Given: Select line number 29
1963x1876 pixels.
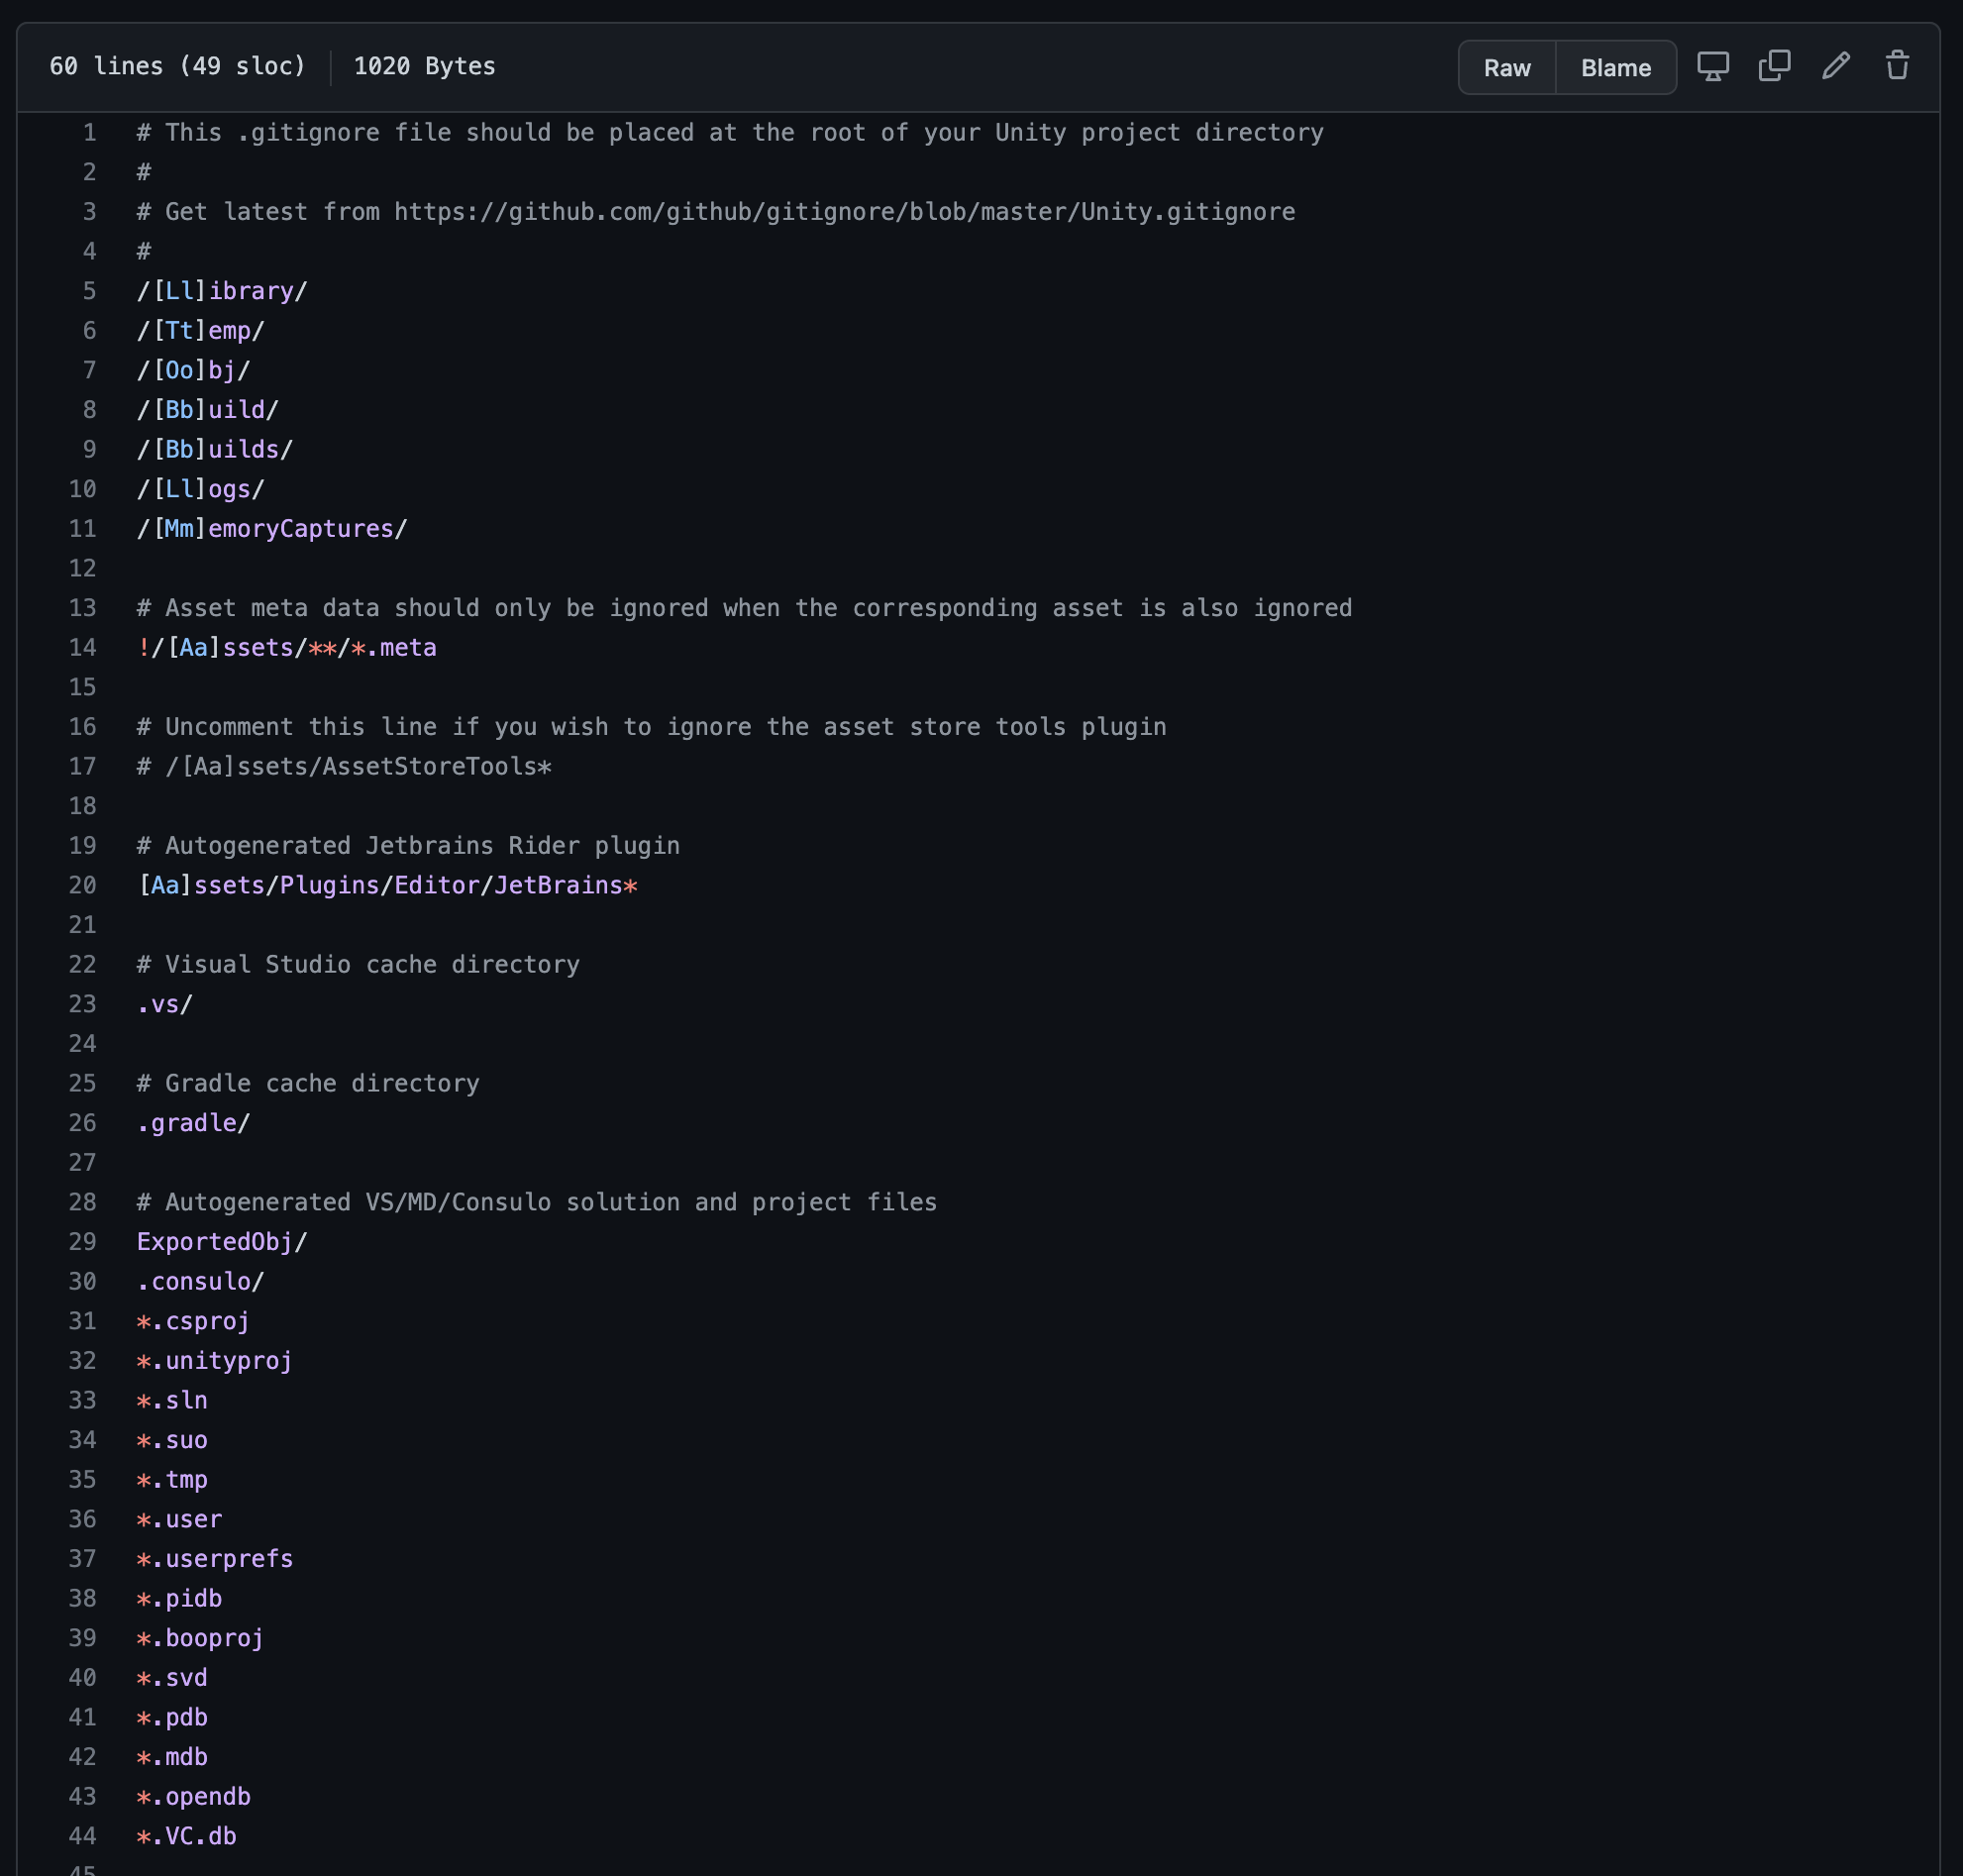Looking at the screenshot, I should click(83, 1242).
